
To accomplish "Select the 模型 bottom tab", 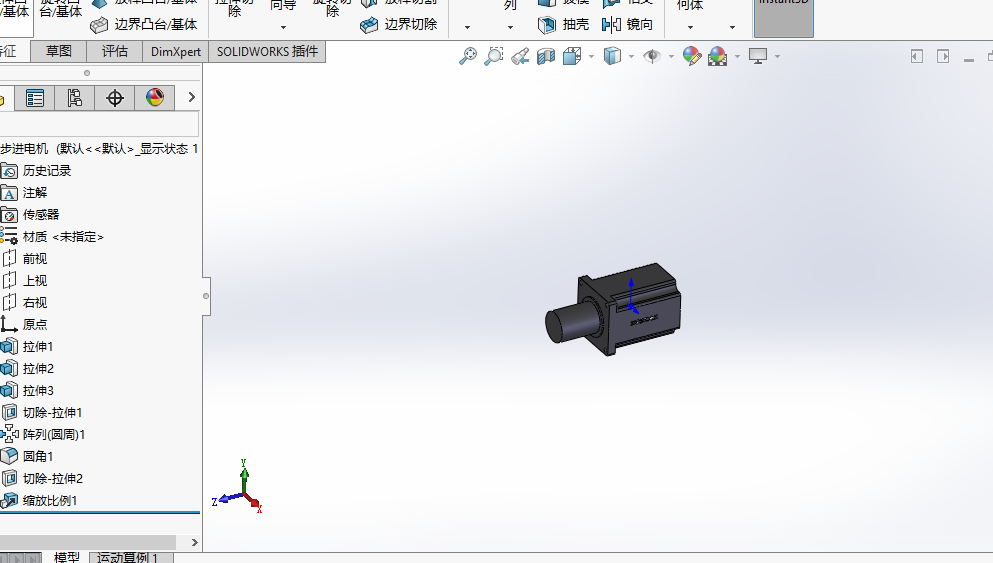I will pyautogui.click(x=66, y=557).
